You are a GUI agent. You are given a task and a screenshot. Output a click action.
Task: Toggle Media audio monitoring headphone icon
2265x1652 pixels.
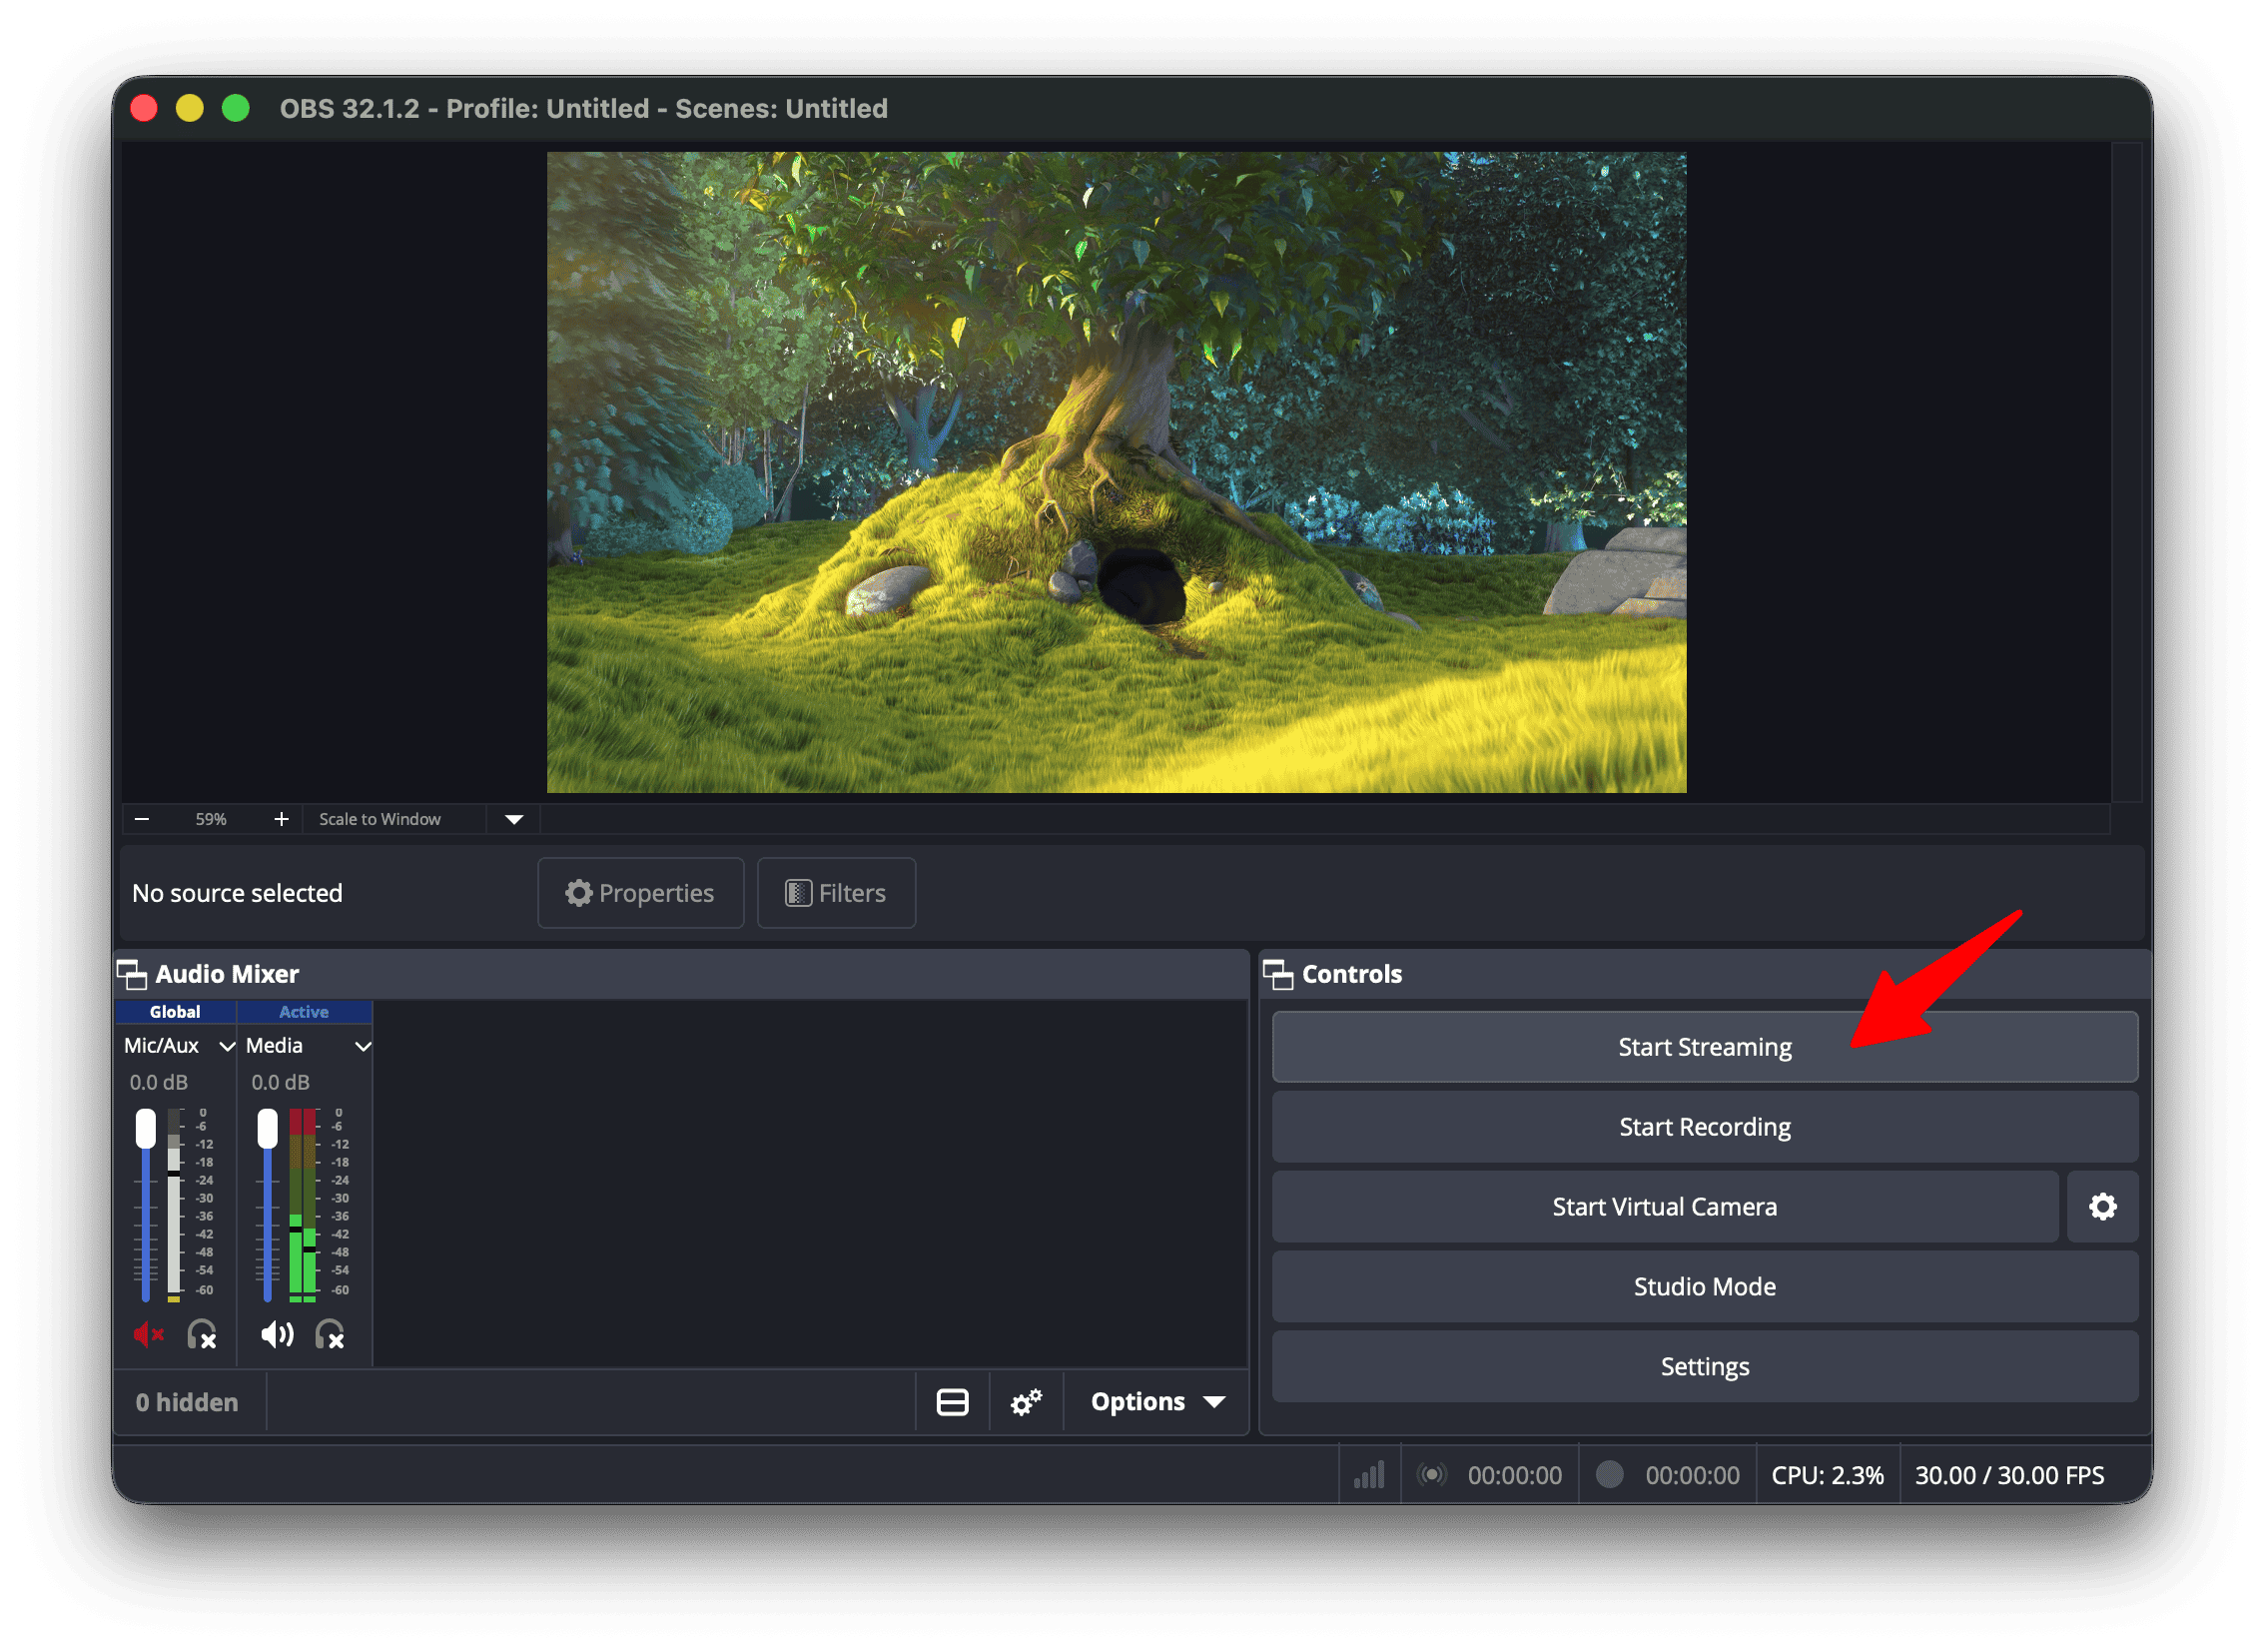(x=330, y=1335)
